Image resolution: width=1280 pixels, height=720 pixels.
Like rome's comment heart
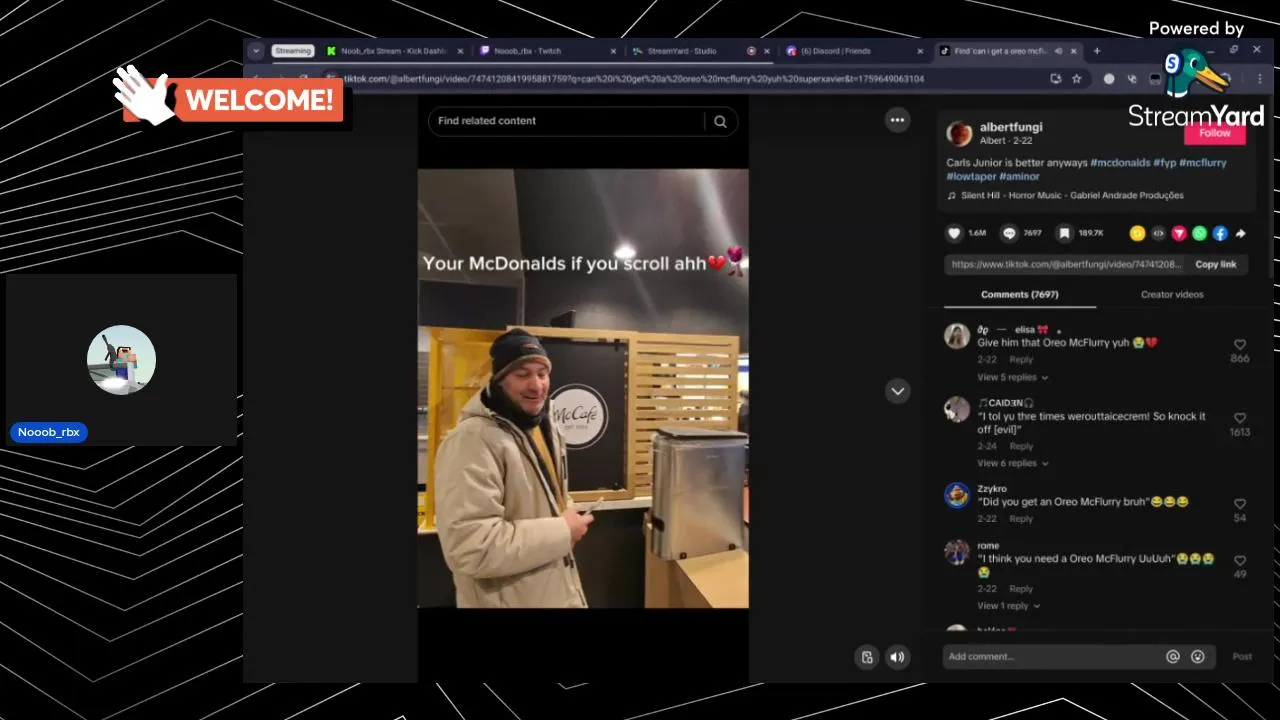pos(1240,561)
